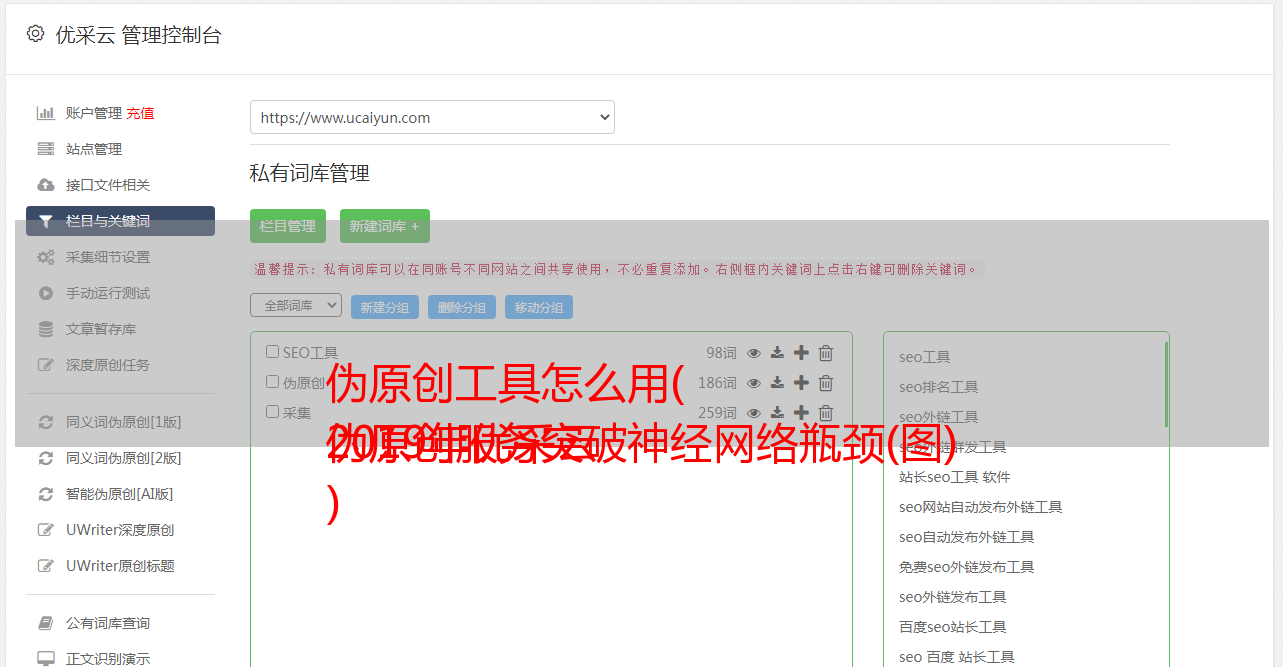This screenshot has width=1283, height=667.
Task: Delete the 伪原创 library with trash icon
Action: coord(826,383)
